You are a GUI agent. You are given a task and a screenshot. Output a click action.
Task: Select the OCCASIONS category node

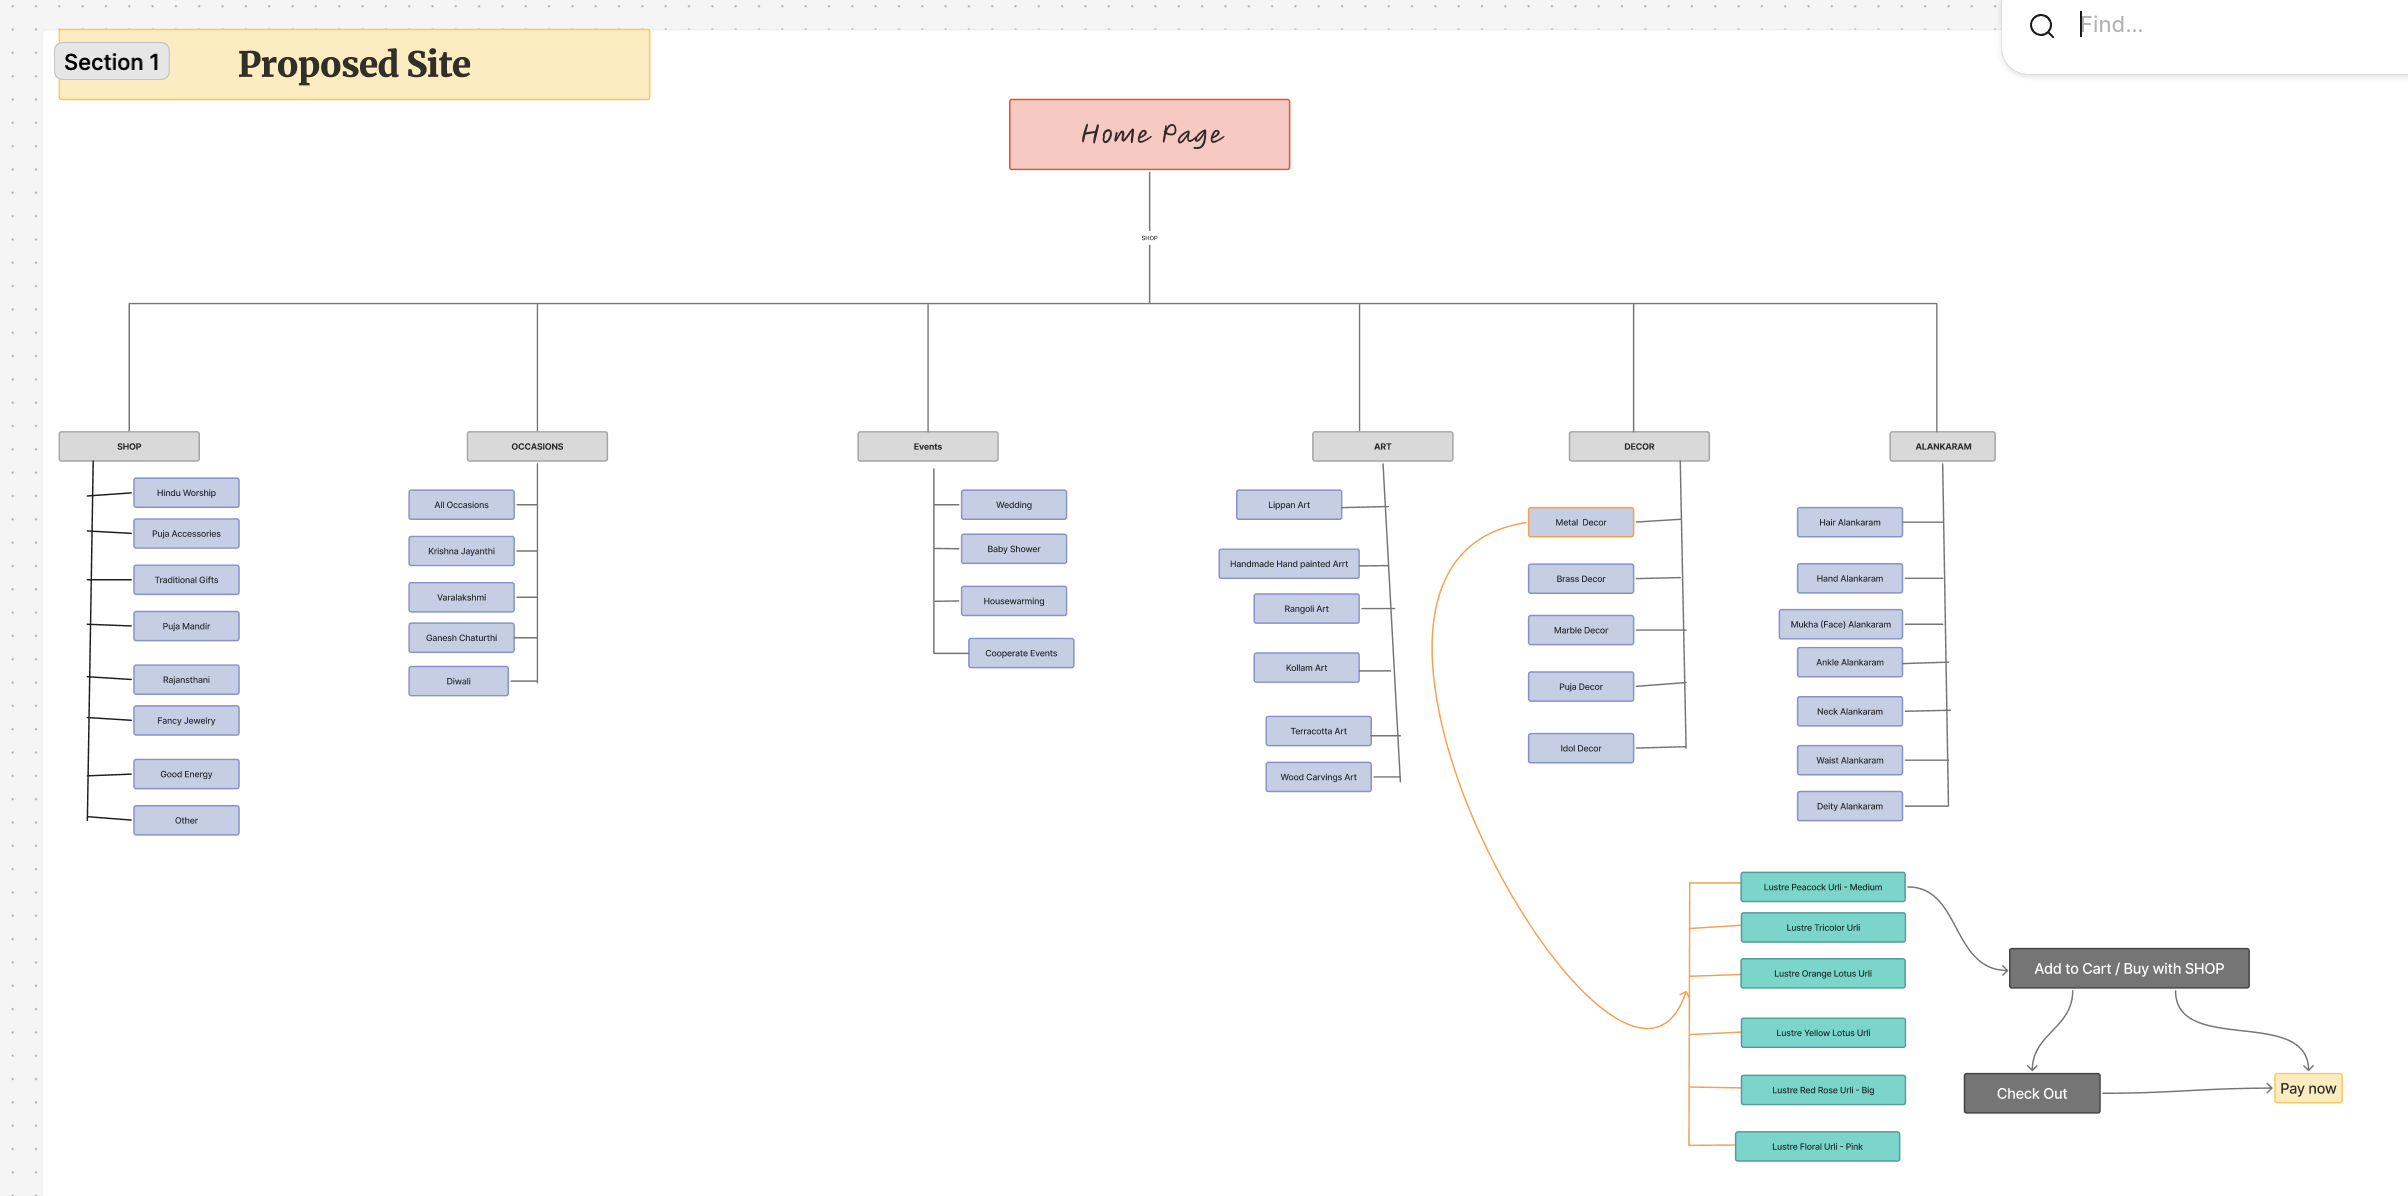(537, 446)
